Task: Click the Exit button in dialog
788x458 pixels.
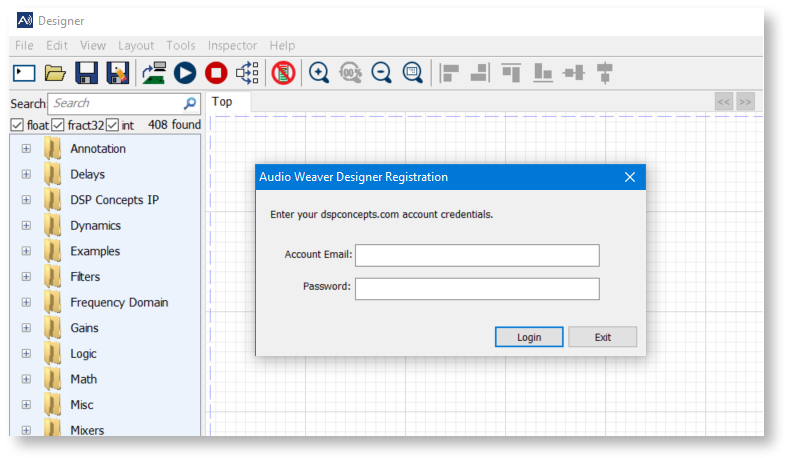Action: (602, 337)
